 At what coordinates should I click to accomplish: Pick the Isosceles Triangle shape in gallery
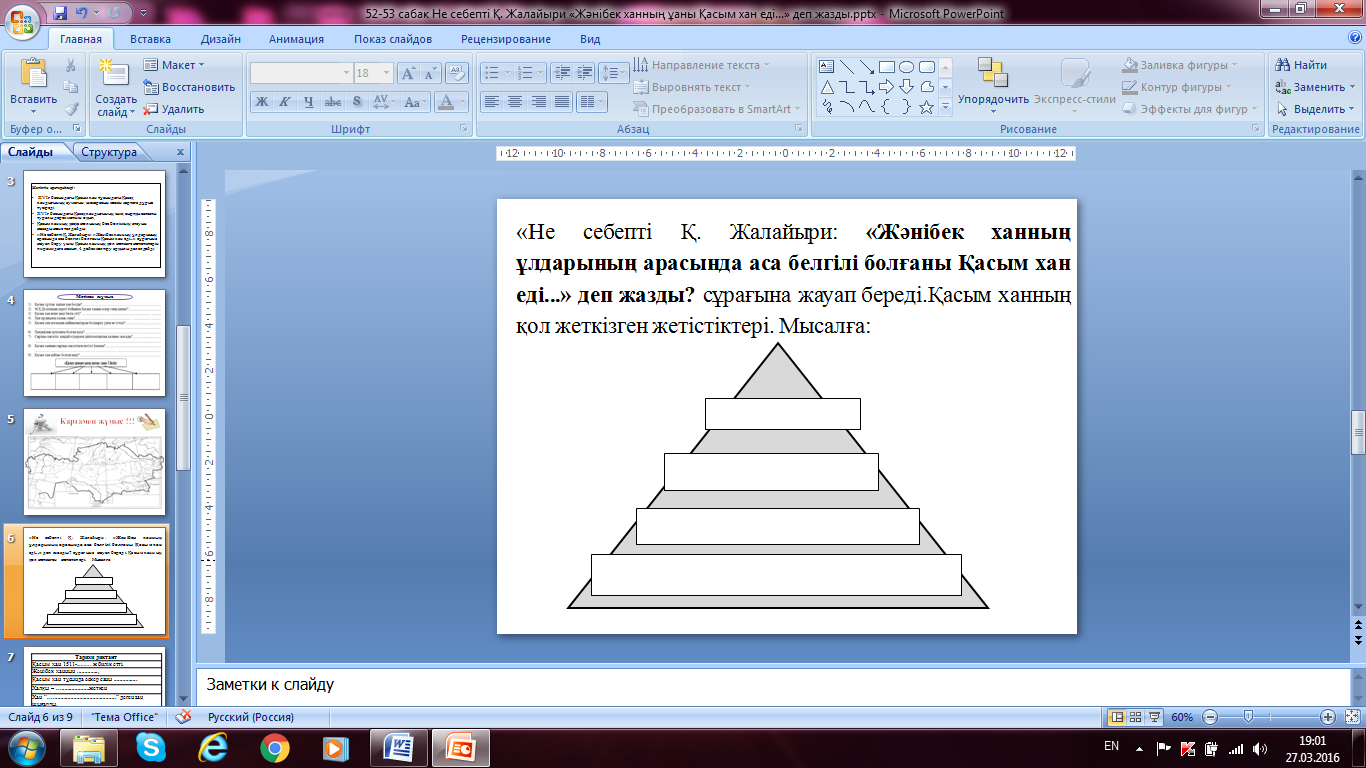(827, 87)
